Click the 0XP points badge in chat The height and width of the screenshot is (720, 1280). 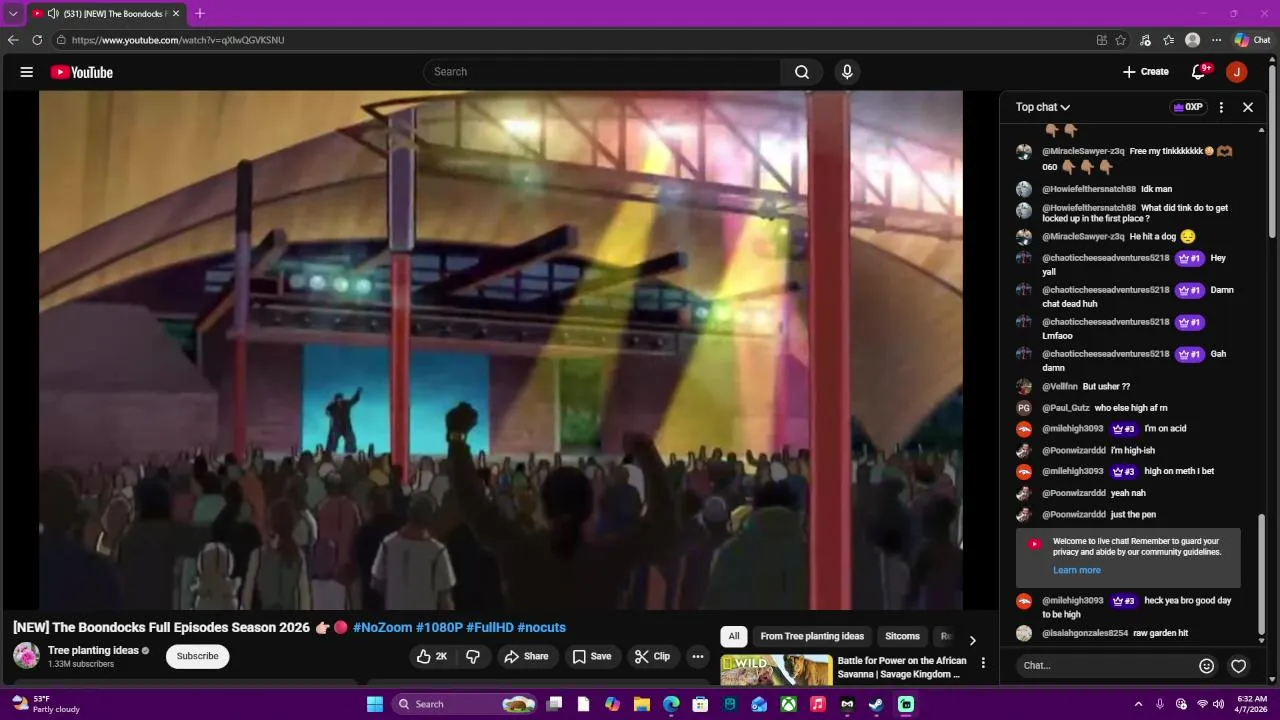pyautogui.click(x=1188, y=107)
